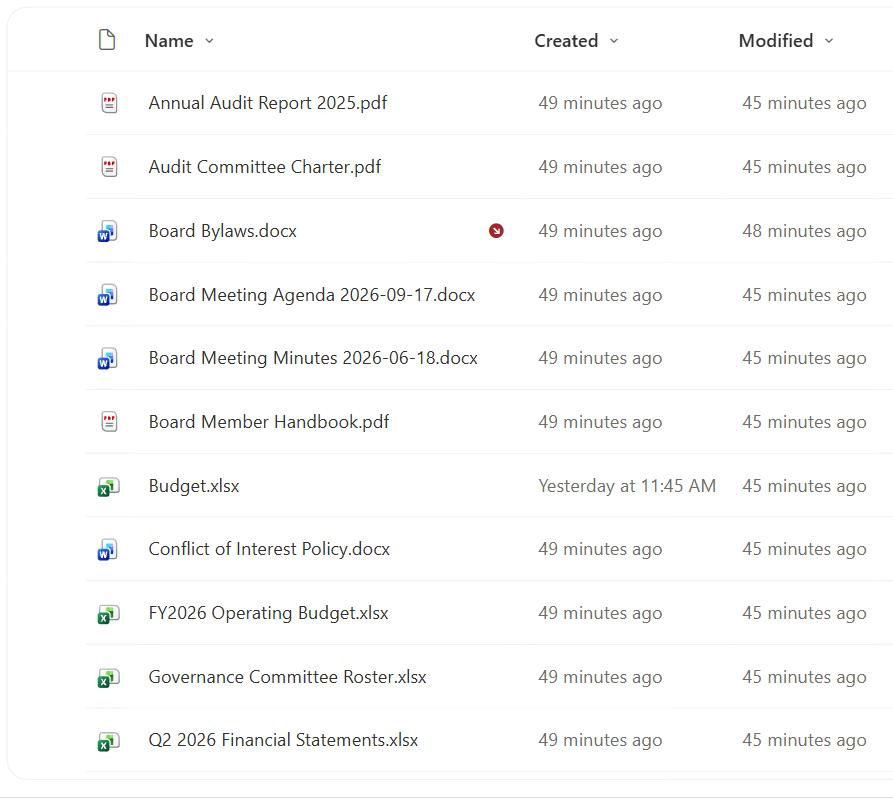Click Word icon for Board Meeting Agenda 2026-09-17
This screenshot has height=799, width=893.
click(107, 295)
